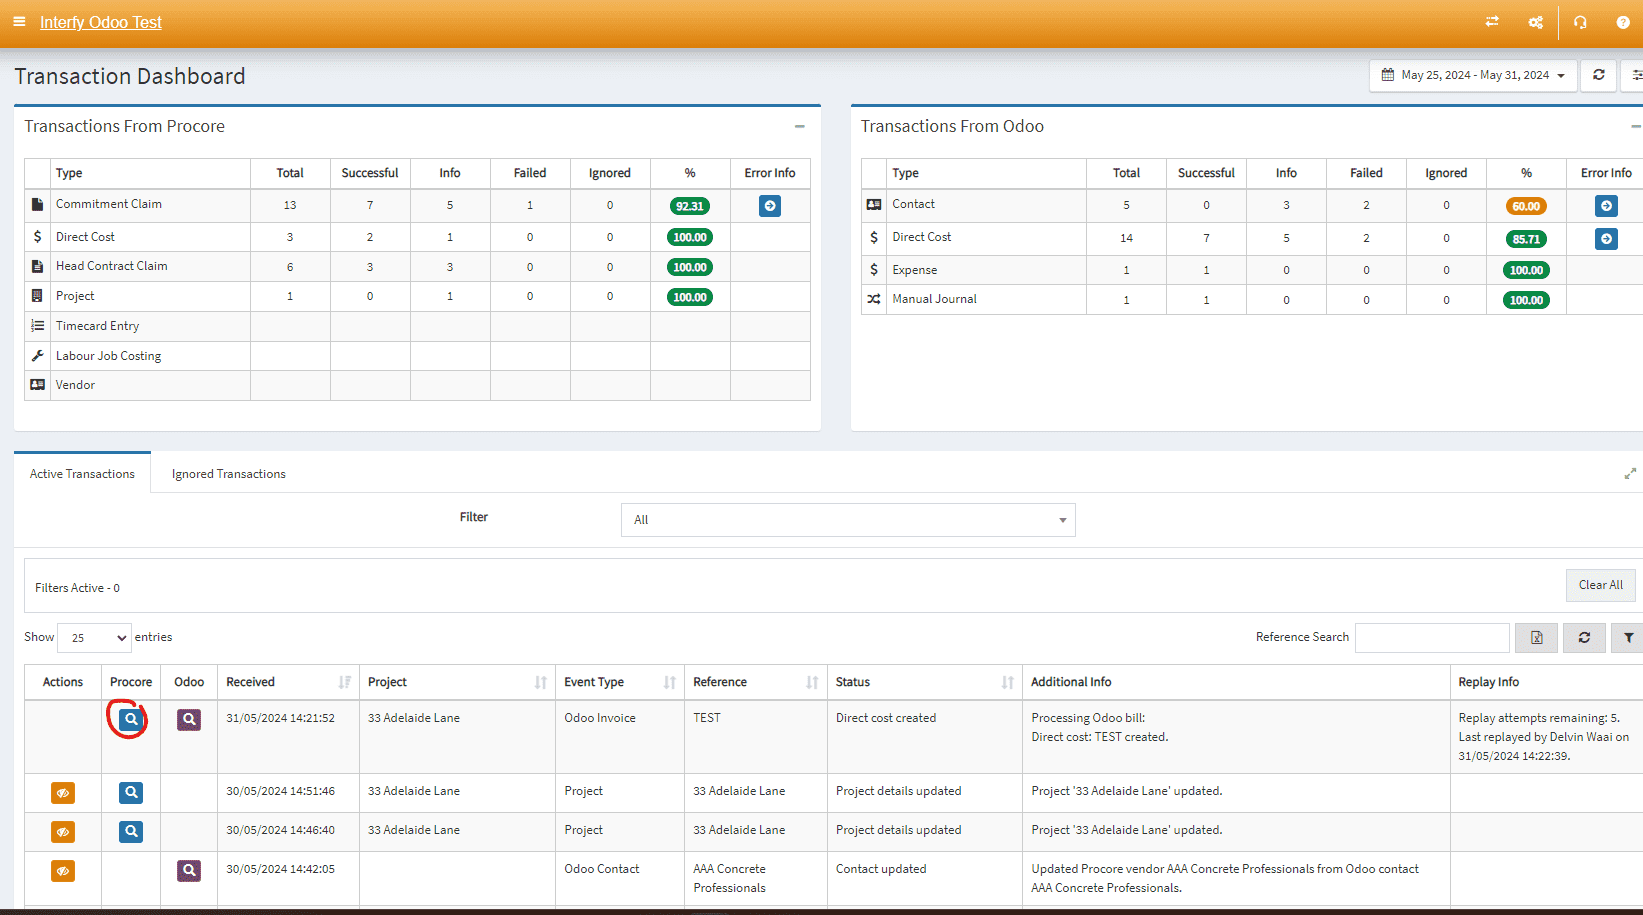The width and height of the screenshot is (1643, 915).
Task: Export transactions to Excel file
Action: point(1536,638)
